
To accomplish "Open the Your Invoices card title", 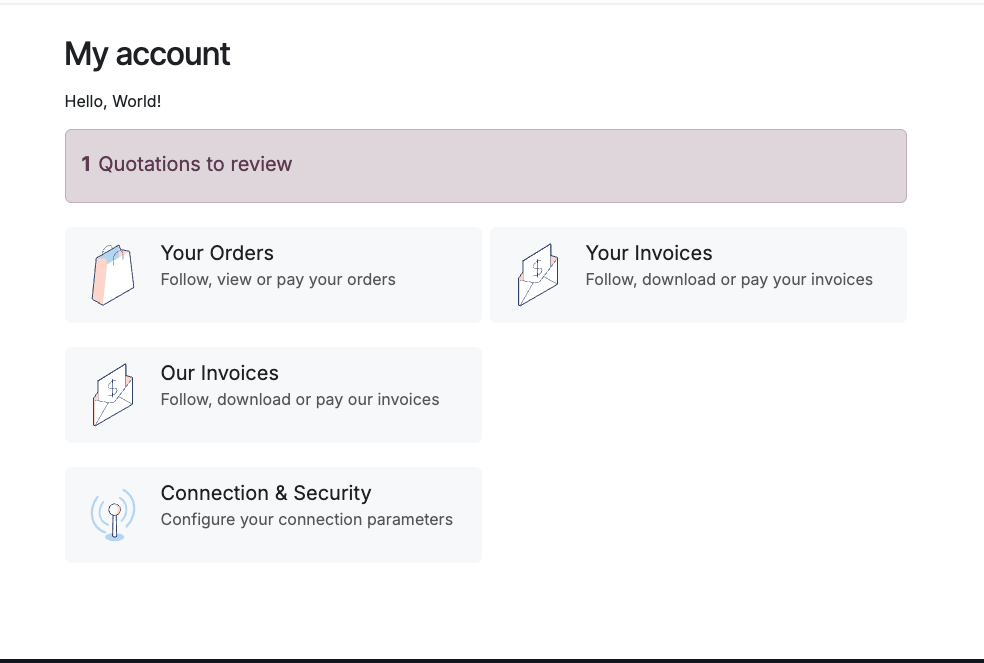I will click(x=649, y=253).
